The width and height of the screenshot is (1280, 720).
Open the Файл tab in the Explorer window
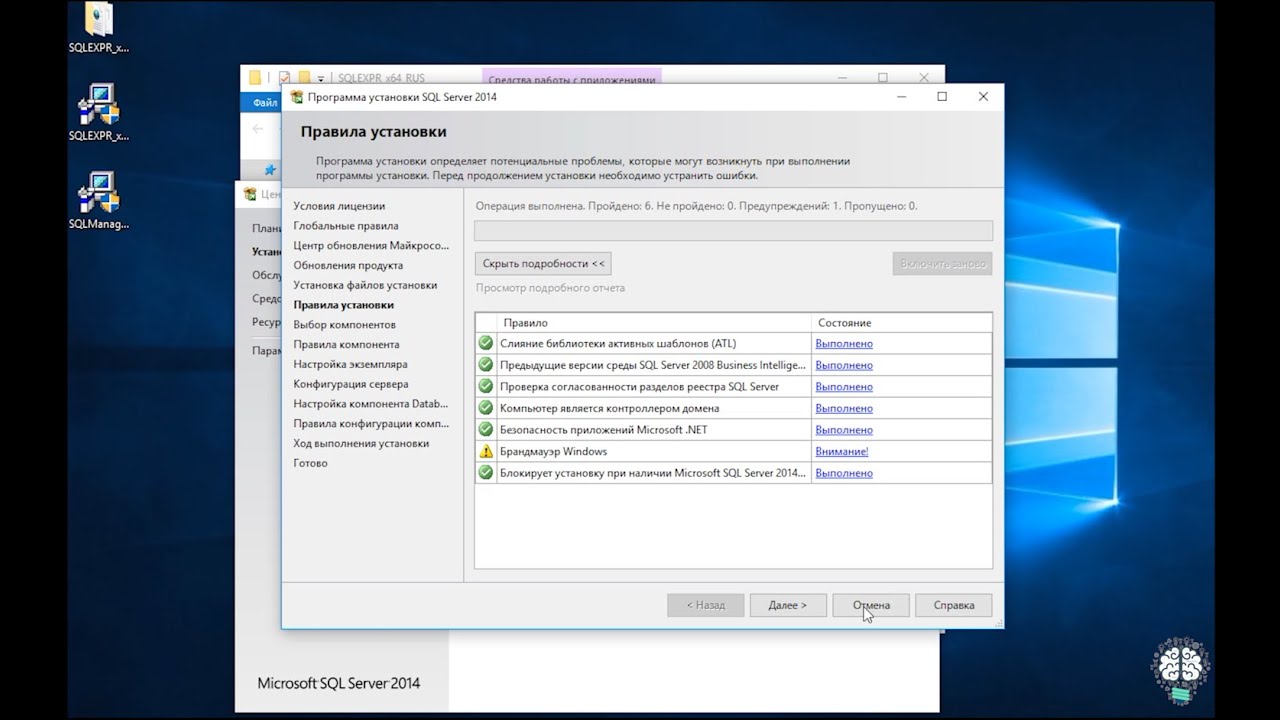[262, 103]
